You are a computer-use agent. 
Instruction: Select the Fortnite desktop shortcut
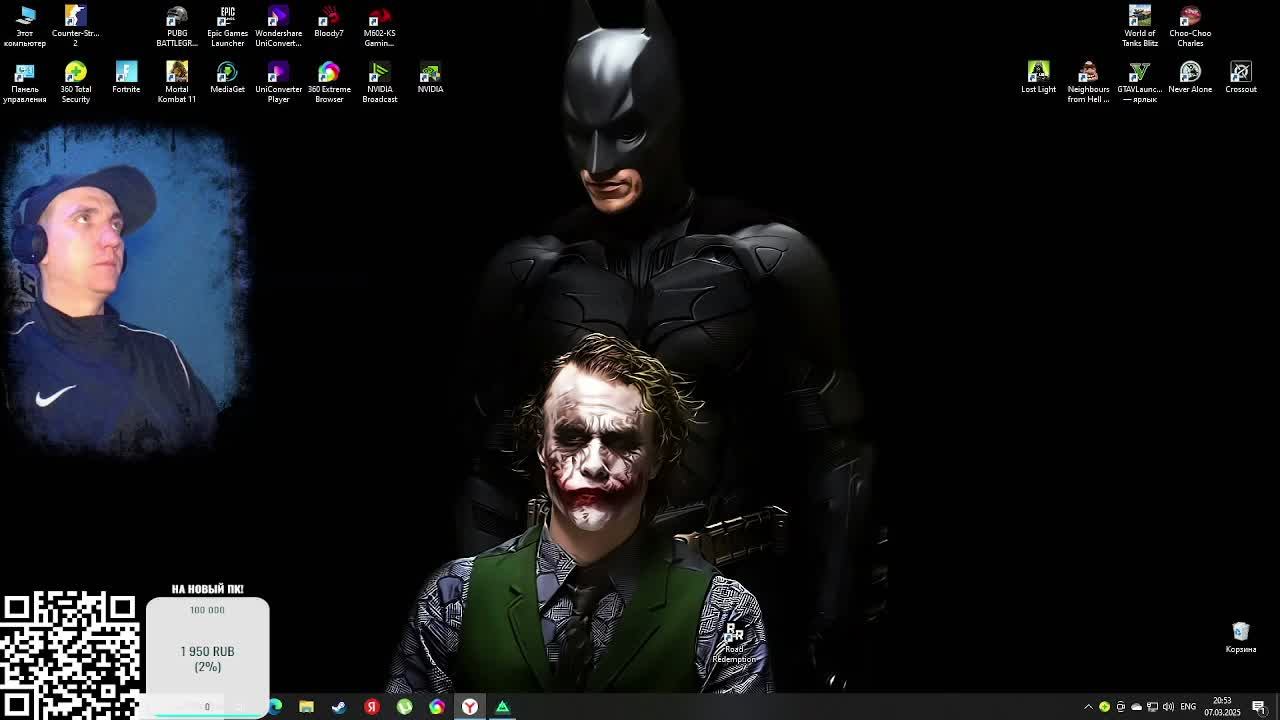pos(126,78)
